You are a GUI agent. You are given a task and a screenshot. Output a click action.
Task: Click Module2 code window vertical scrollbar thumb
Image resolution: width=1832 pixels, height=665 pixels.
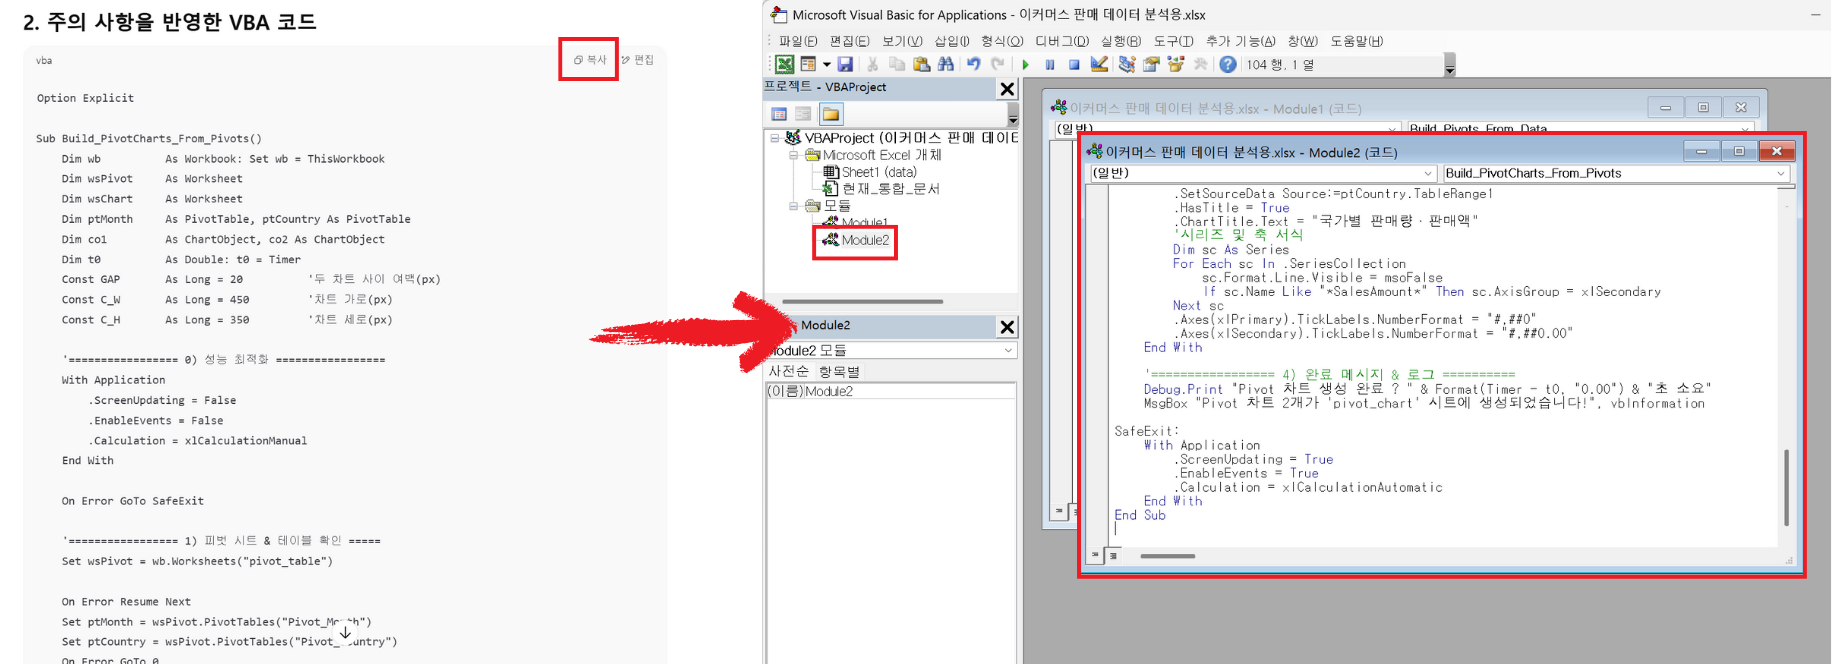click(1786, 488)
